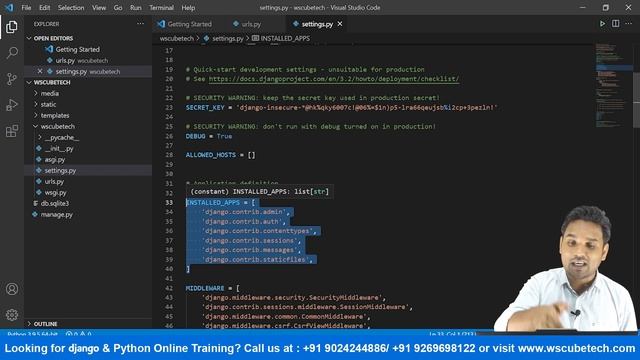Image resolution: width=640 pixels, height=360 pixels.
Task: Open the Manage gear icon
Action: point(12,315)
